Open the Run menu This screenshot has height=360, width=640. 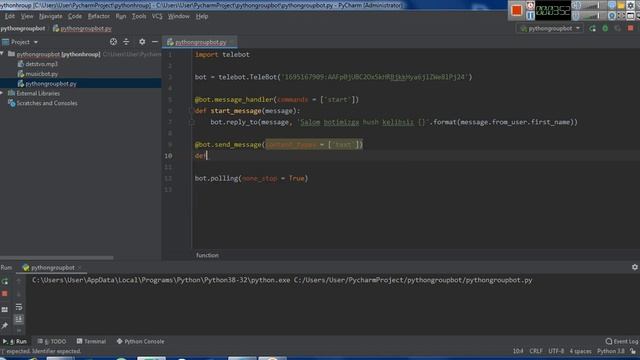121,16
